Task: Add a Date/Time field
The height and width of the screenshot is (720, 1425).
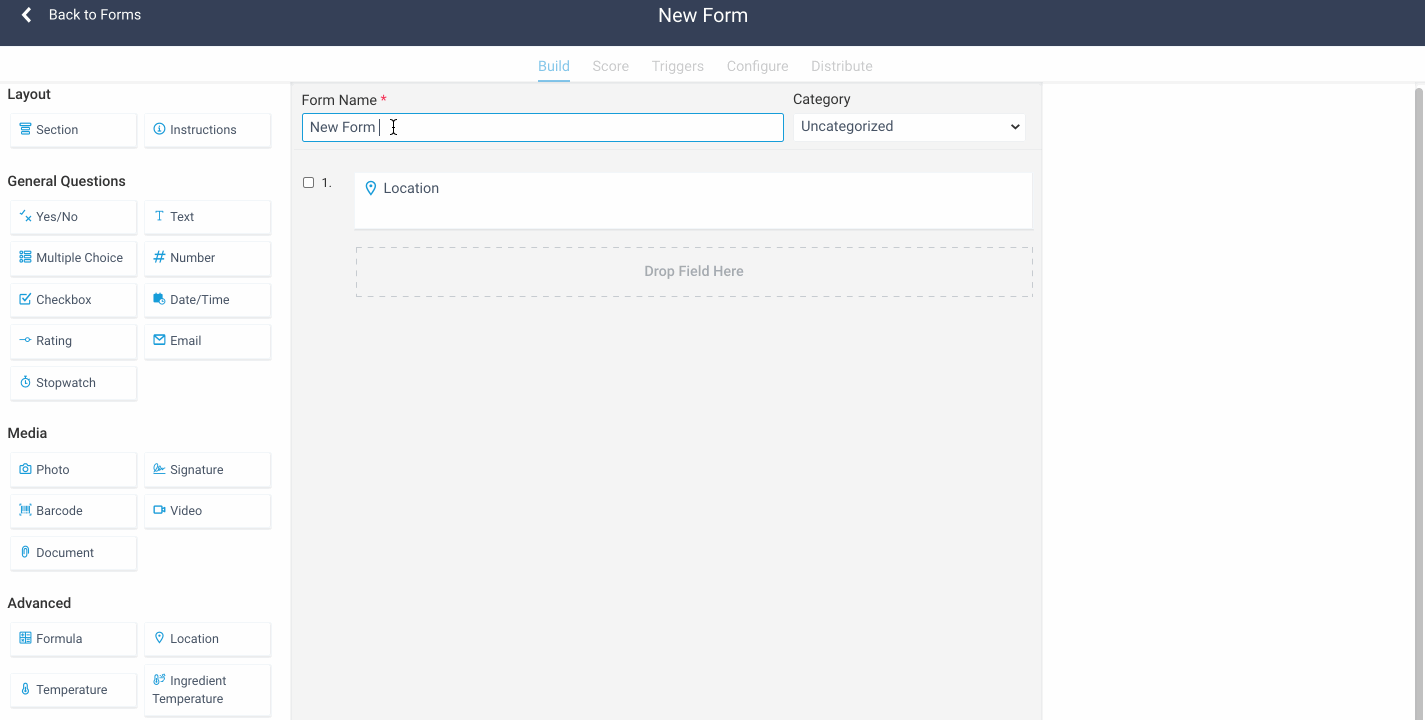Action: tap(207, 300)
